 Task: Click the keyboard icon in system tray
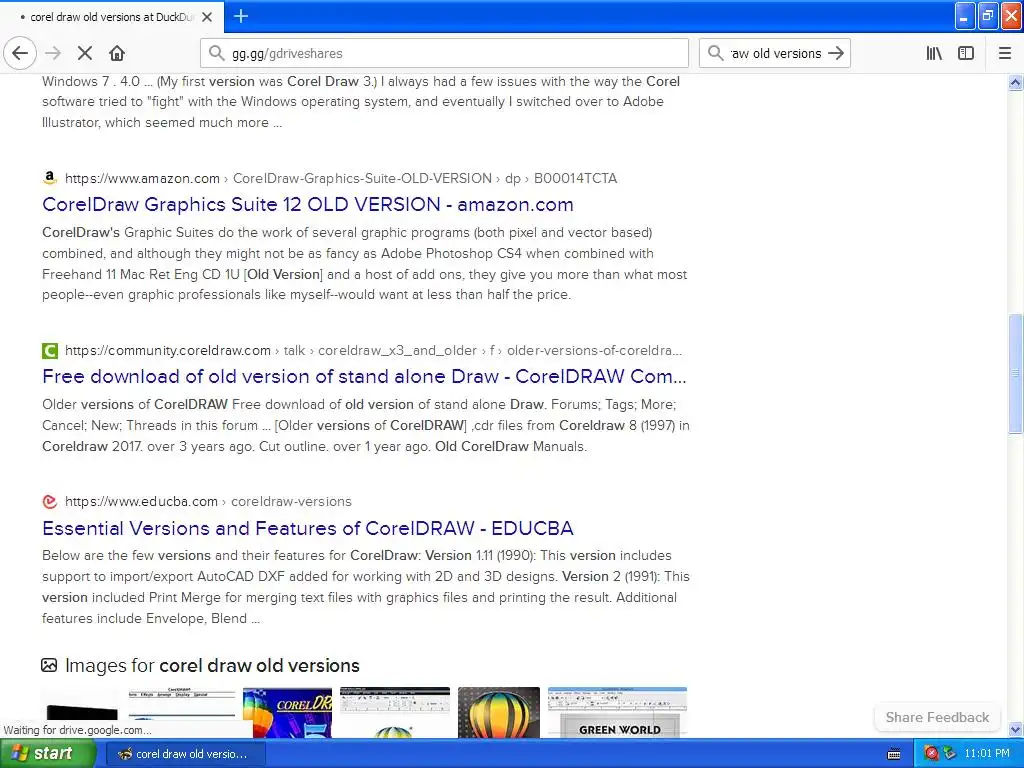click(x=894, y=754)
